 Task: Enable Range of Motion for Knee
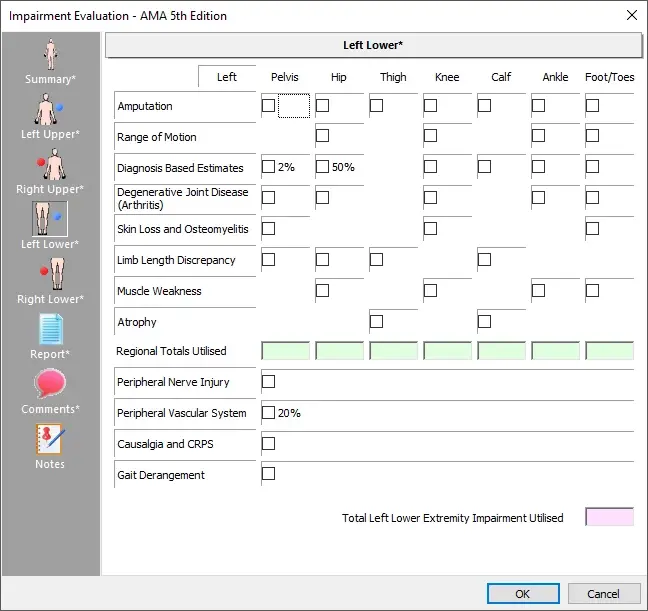[430, 136]
